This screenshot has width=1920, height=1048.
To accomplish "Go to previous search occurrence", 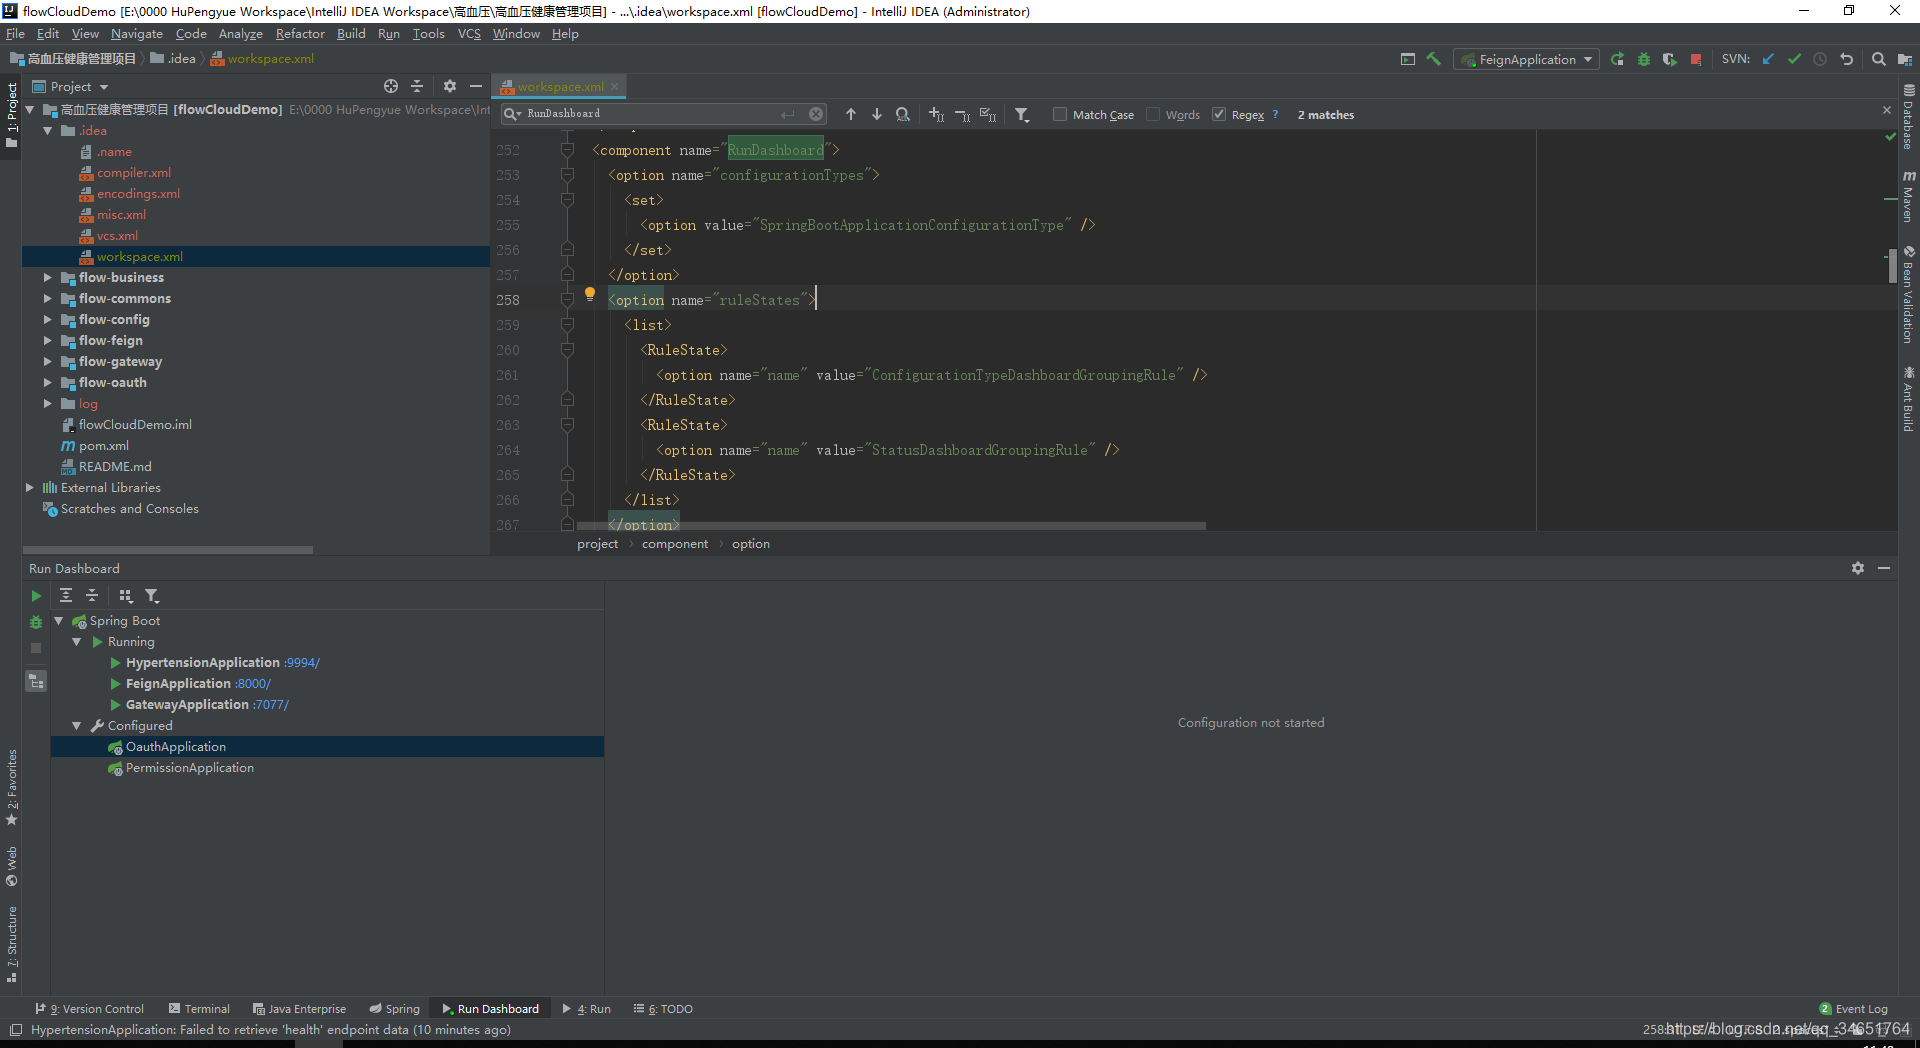I will (x=851, y=114).
